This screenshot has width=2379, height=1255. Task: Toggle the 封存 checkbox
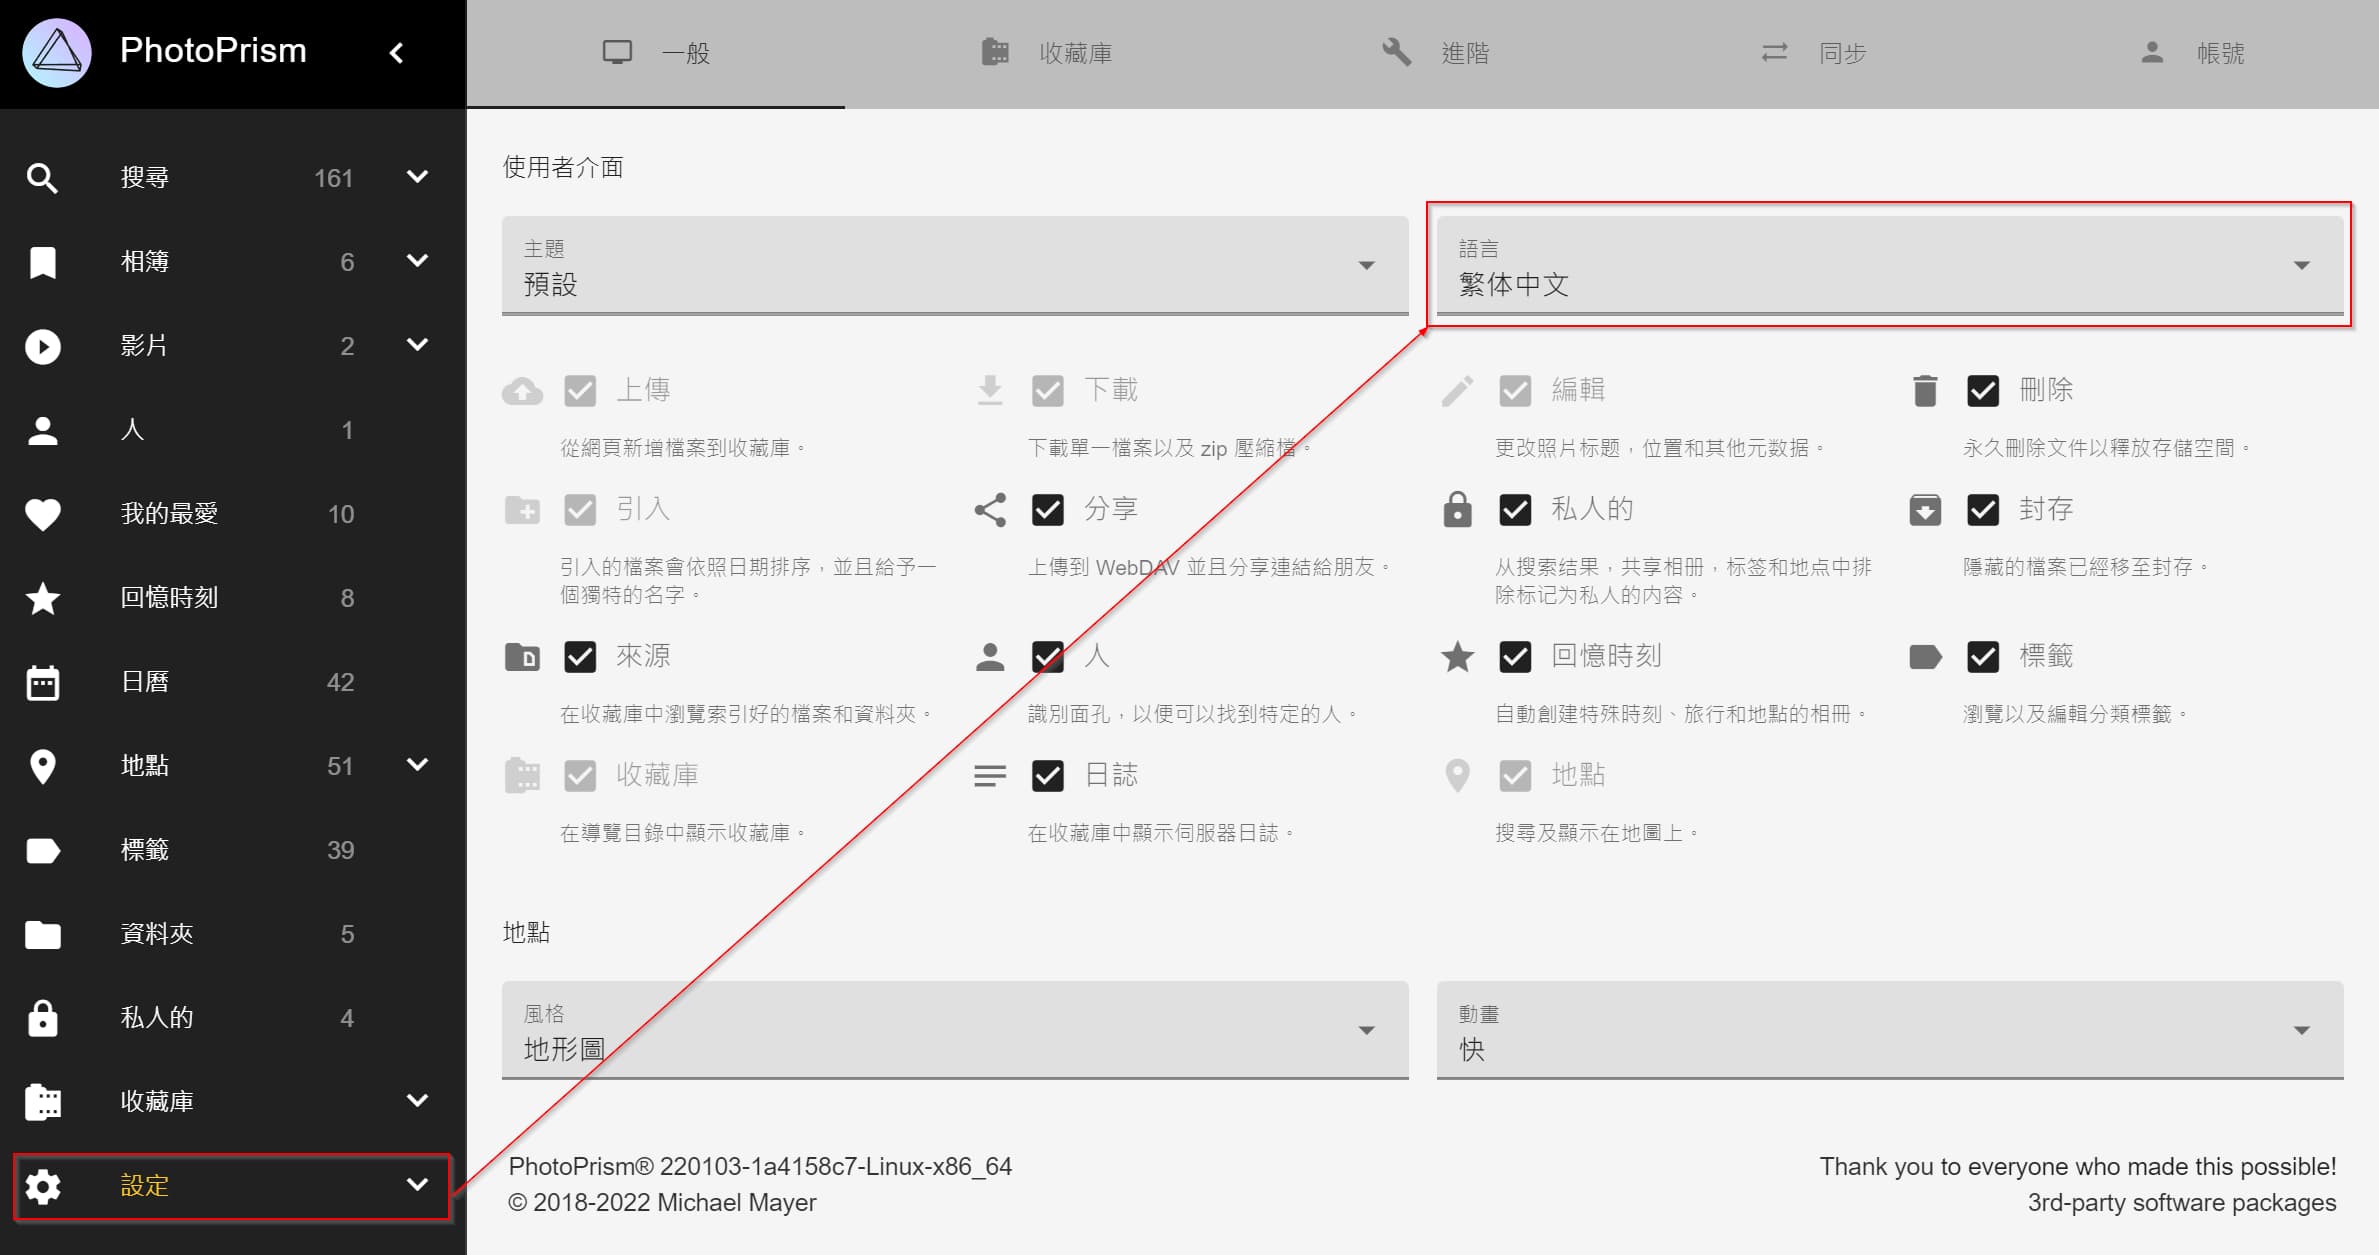coord(1983,510)
